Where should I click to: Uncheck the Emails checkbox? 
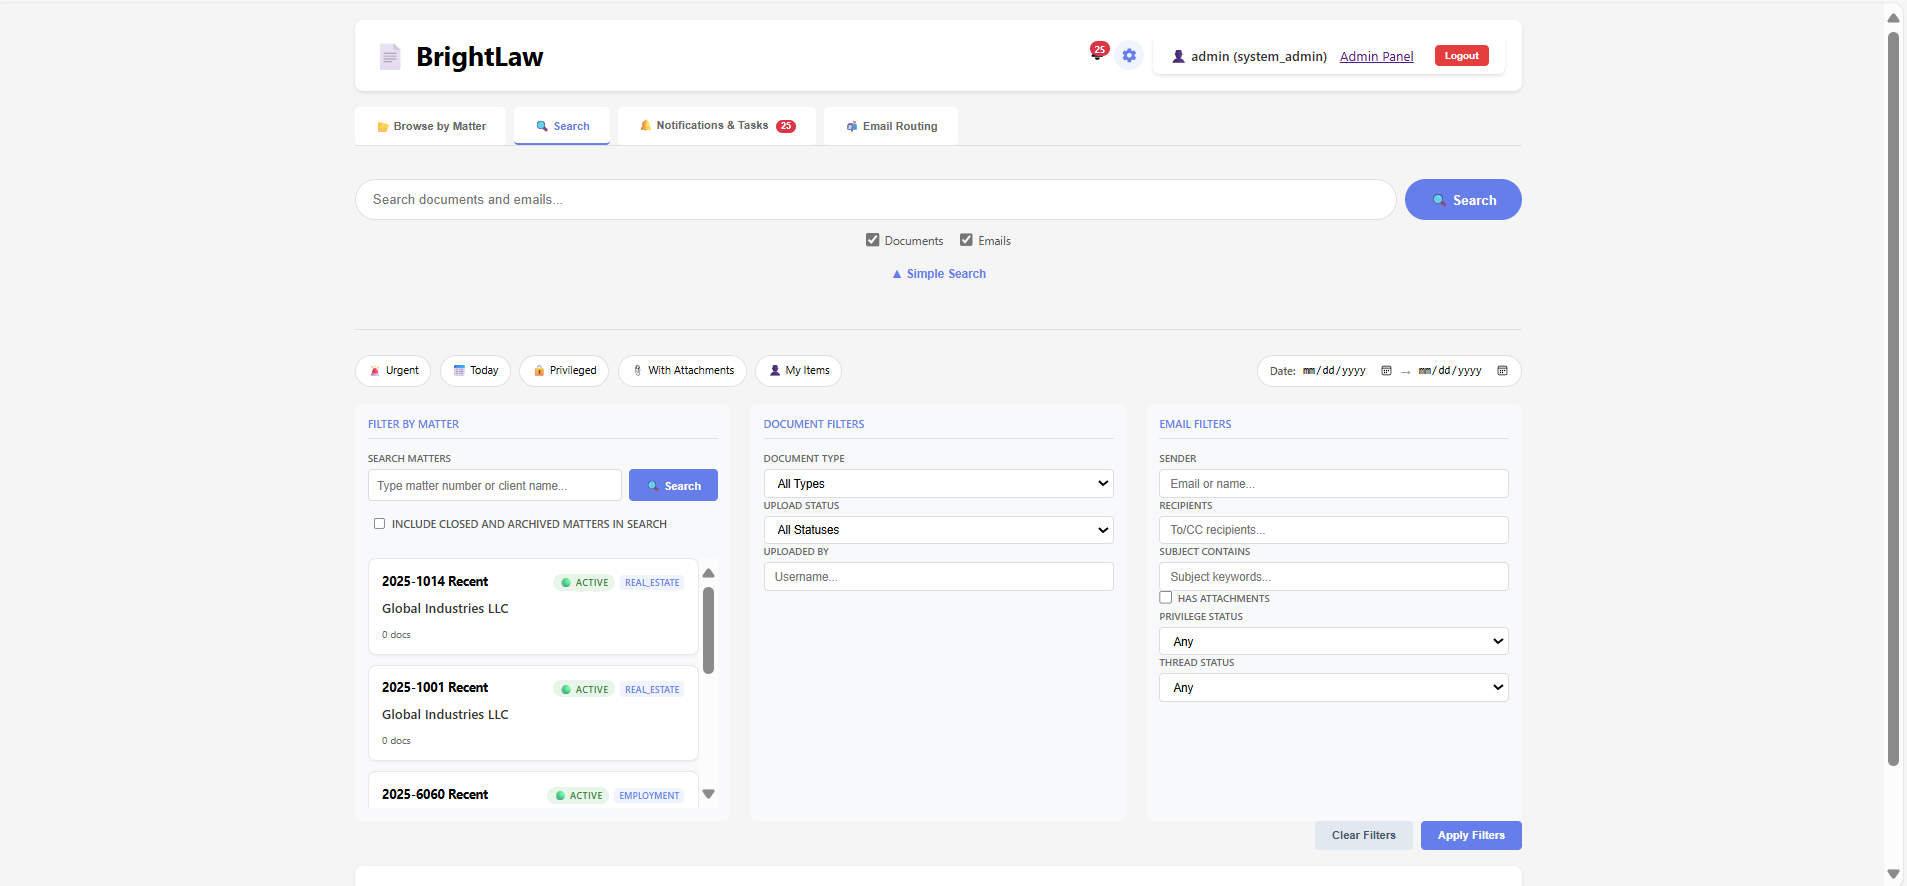[x=966, y=240]
